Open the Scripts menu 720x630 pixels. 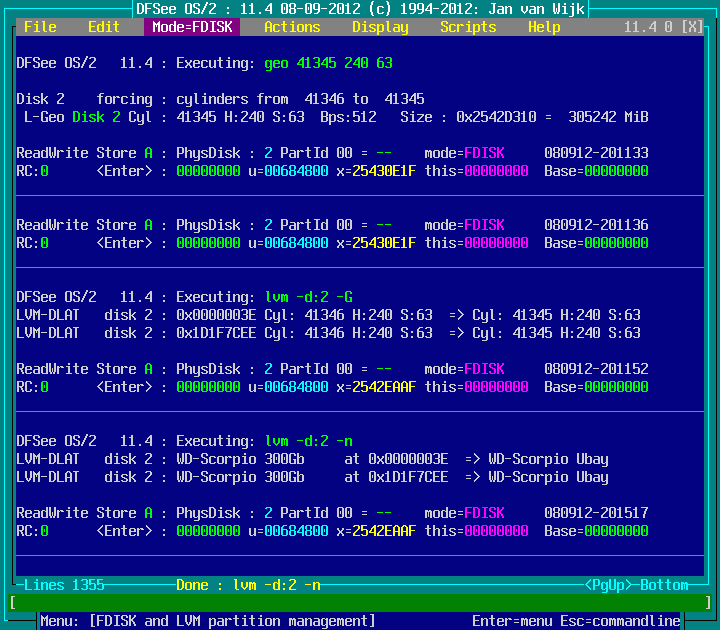[468, 27]
